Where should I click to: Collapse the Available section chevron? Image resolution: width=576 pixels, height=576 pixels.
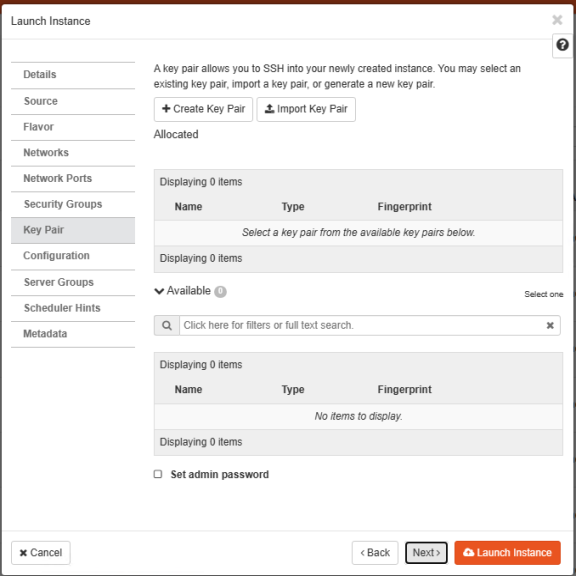click(159, 291)
